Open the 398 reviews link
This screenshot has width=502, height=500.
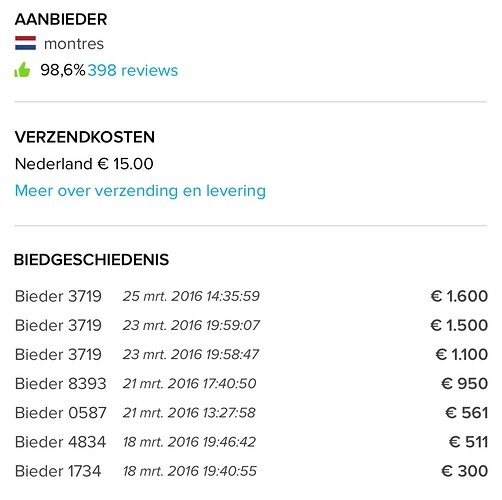click(133, 70)
